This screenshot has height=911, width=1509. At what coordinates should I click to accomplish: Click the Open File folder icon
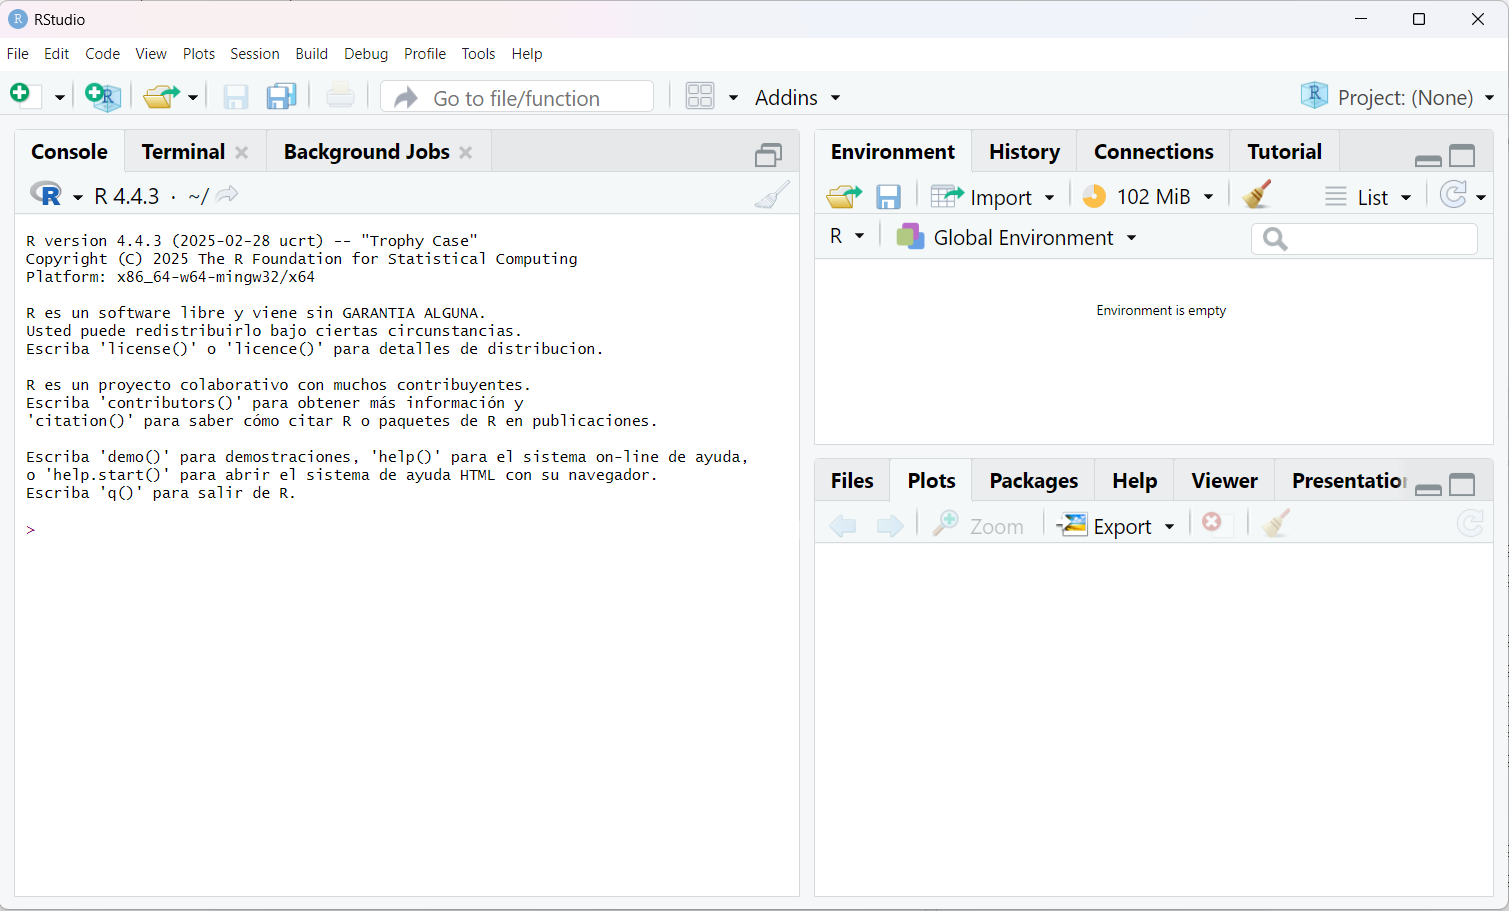pos(160,96)
